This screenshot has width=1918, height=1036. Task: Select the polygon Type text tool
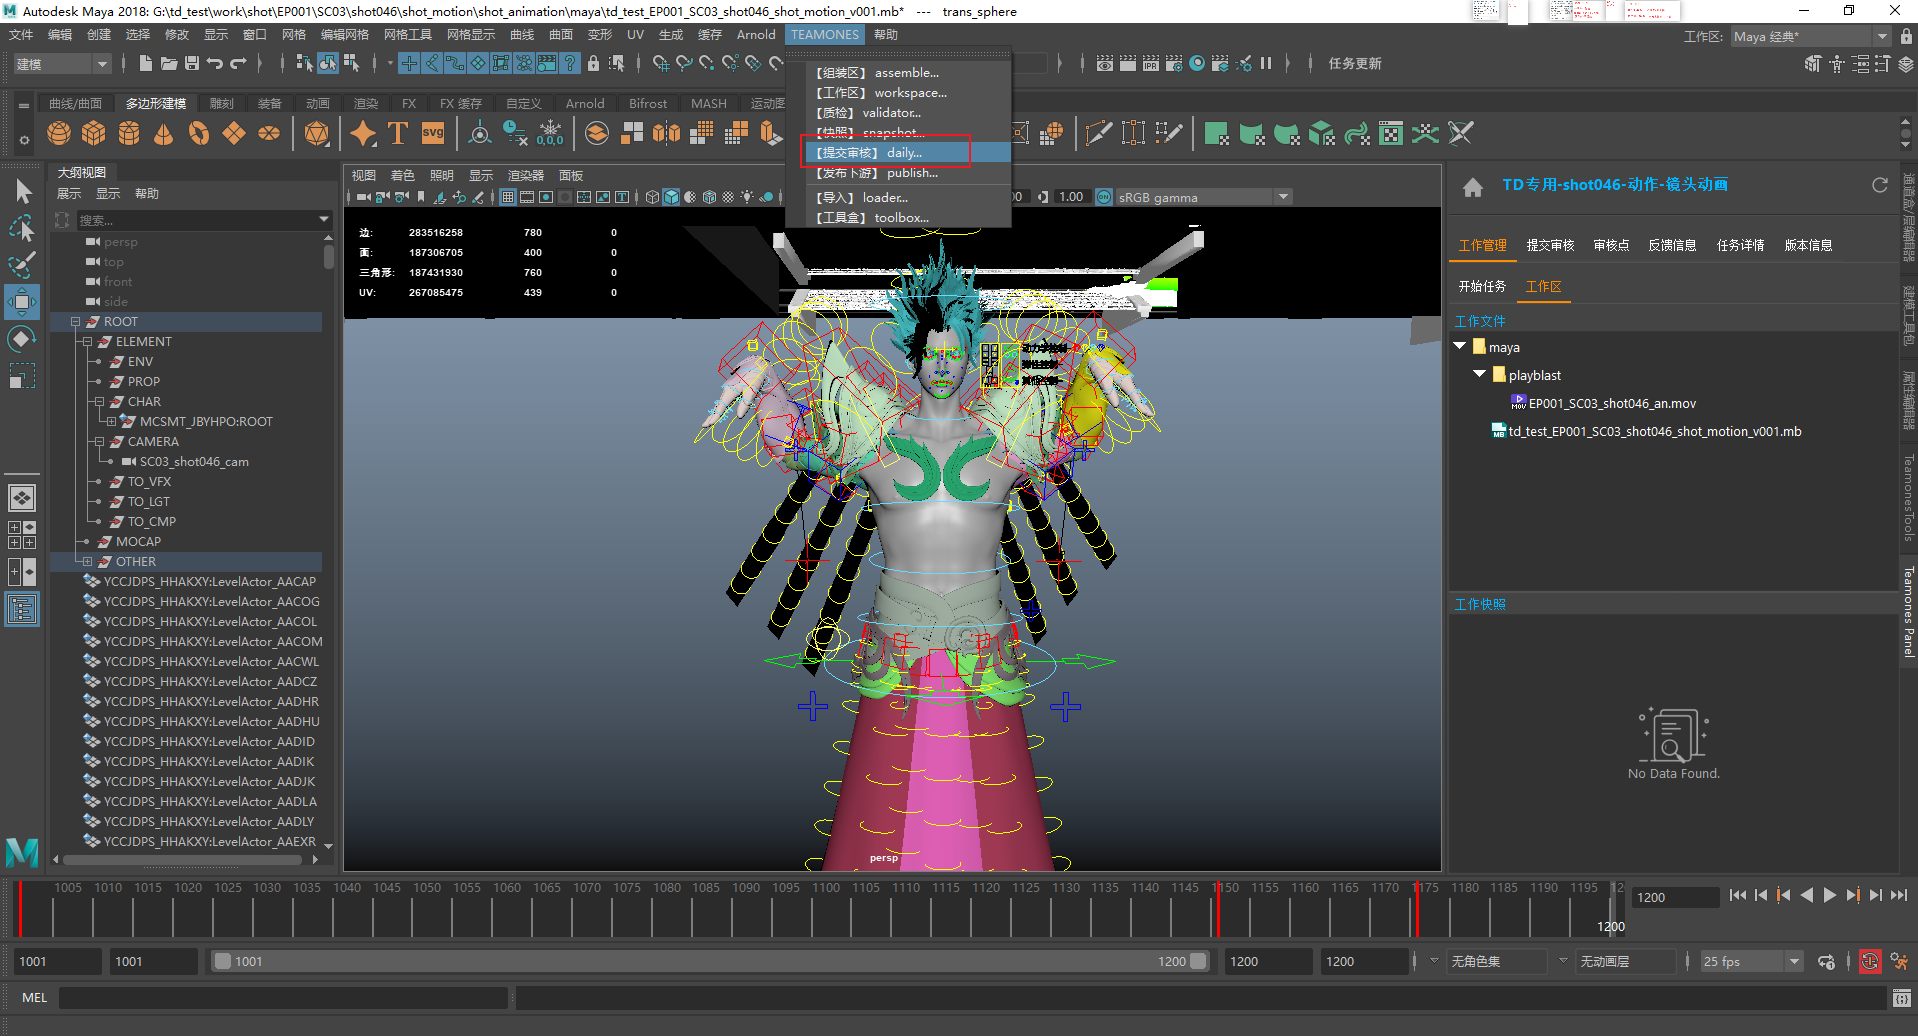(x=397, y=133)
